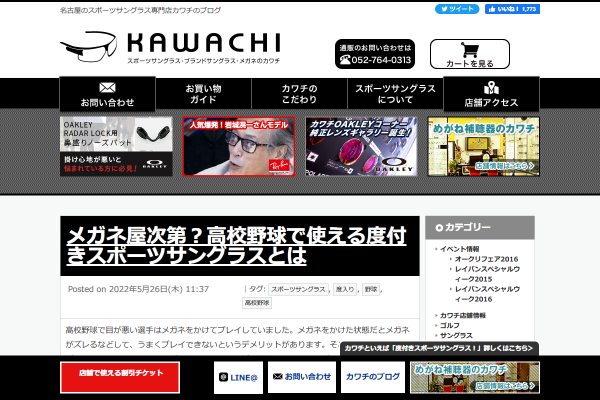600x400 pixels.
Task: Open LINE@ footer button
Action: coord(238,377)
